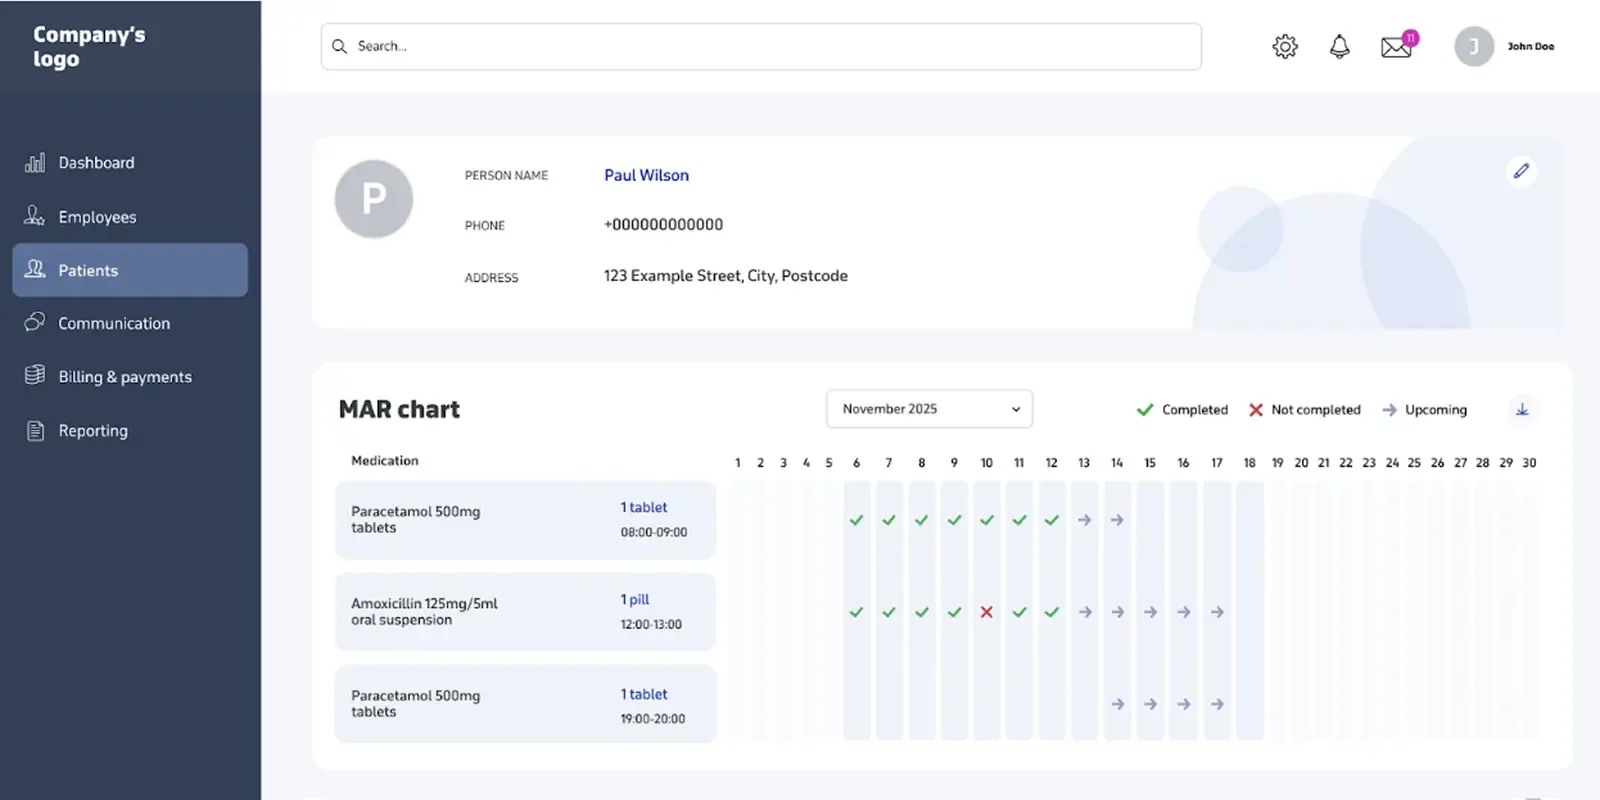Open the November 2025 month dropdown
The width and height of the screenshot is (1600, 800).
point(929,409)
